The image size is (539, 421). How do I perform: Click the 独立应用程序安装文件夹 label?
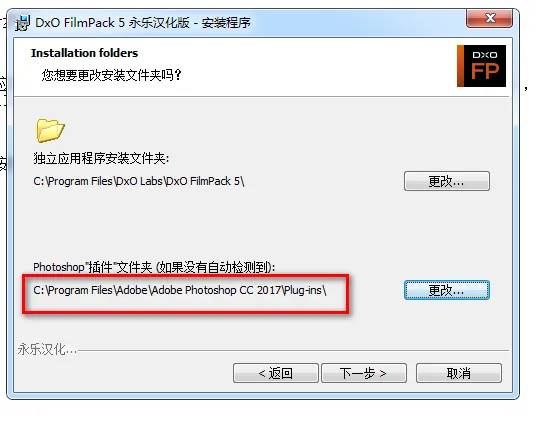click(x=101, y=158)
